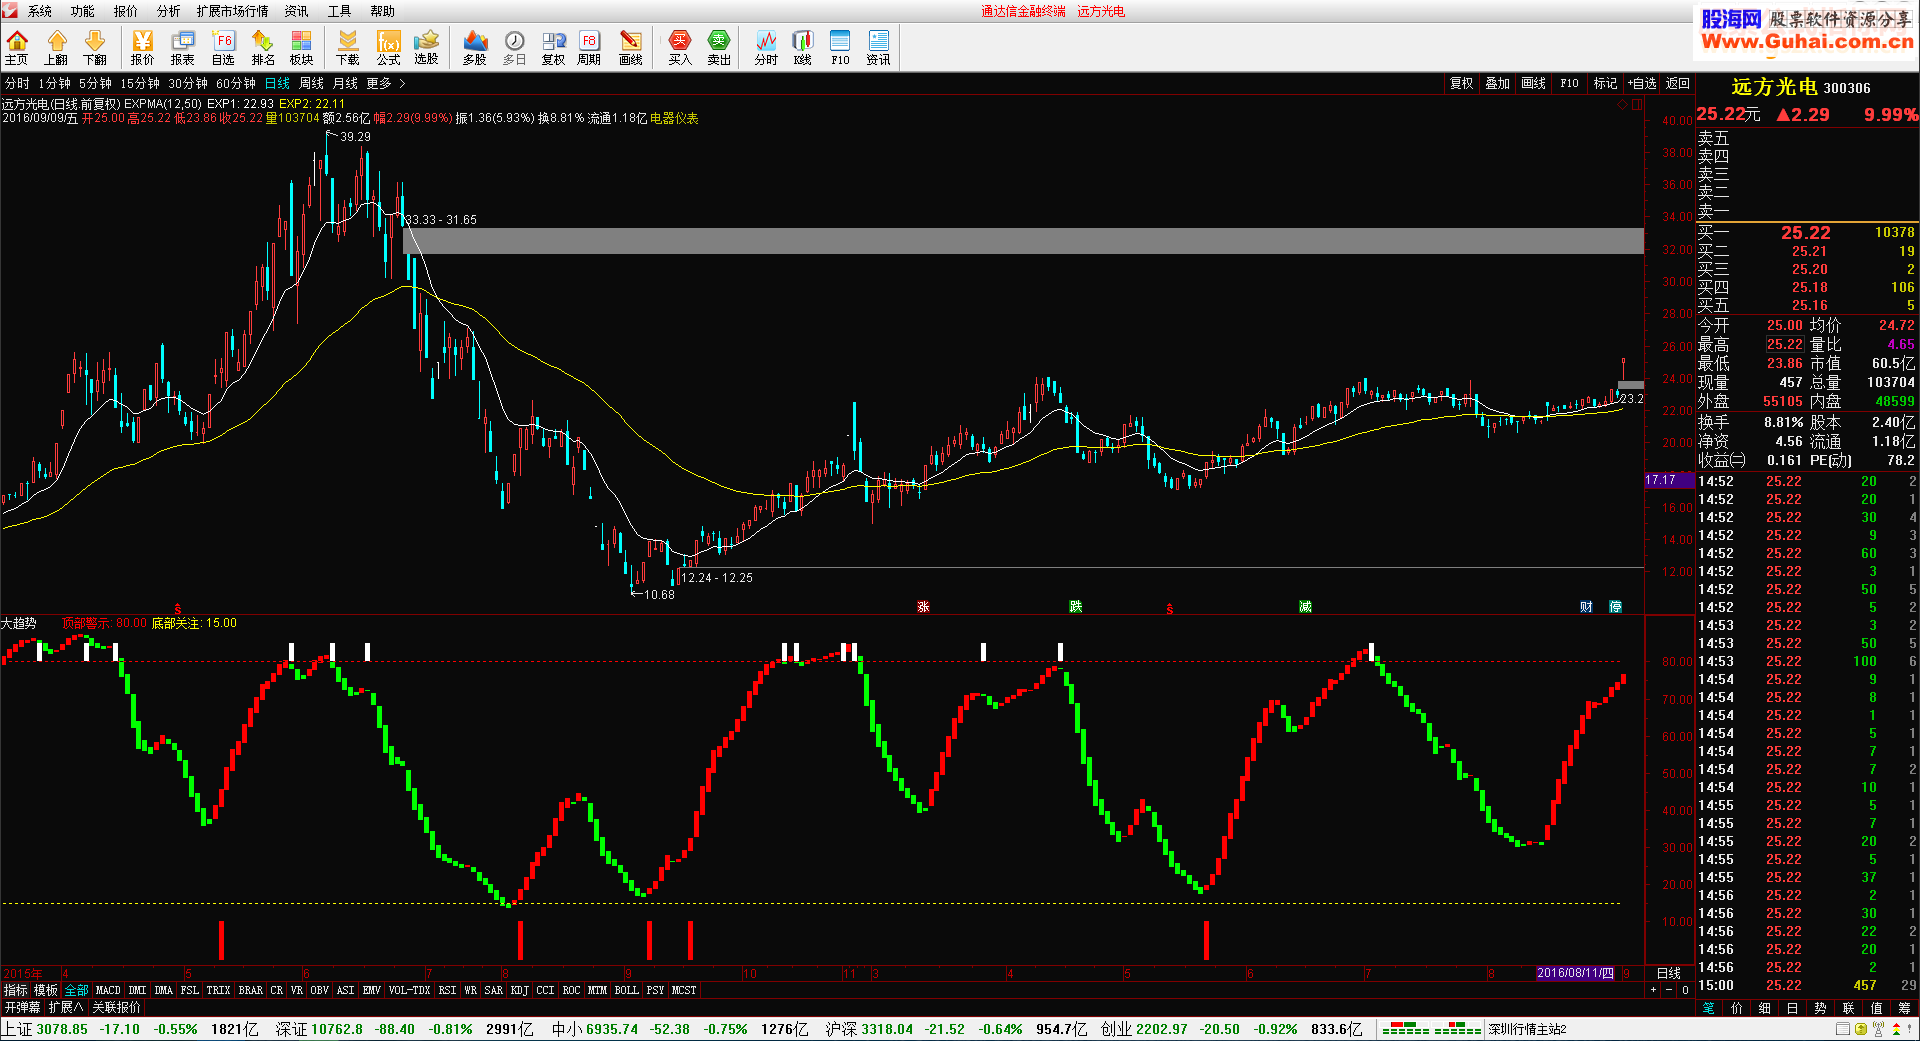
Task: Select the KDJ indicator tab
Action: point(519,990)
